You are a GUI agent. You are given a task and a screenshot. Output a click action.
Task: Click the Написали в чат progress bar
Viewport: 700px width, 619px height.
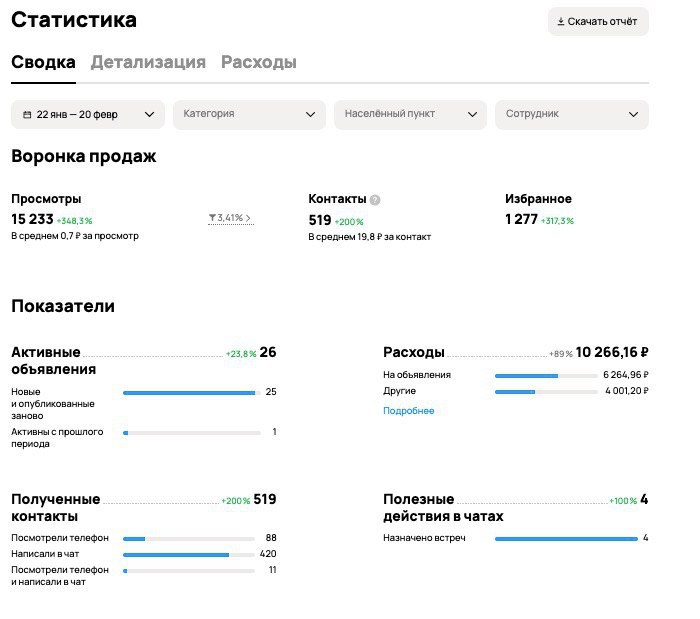(189, 555)
